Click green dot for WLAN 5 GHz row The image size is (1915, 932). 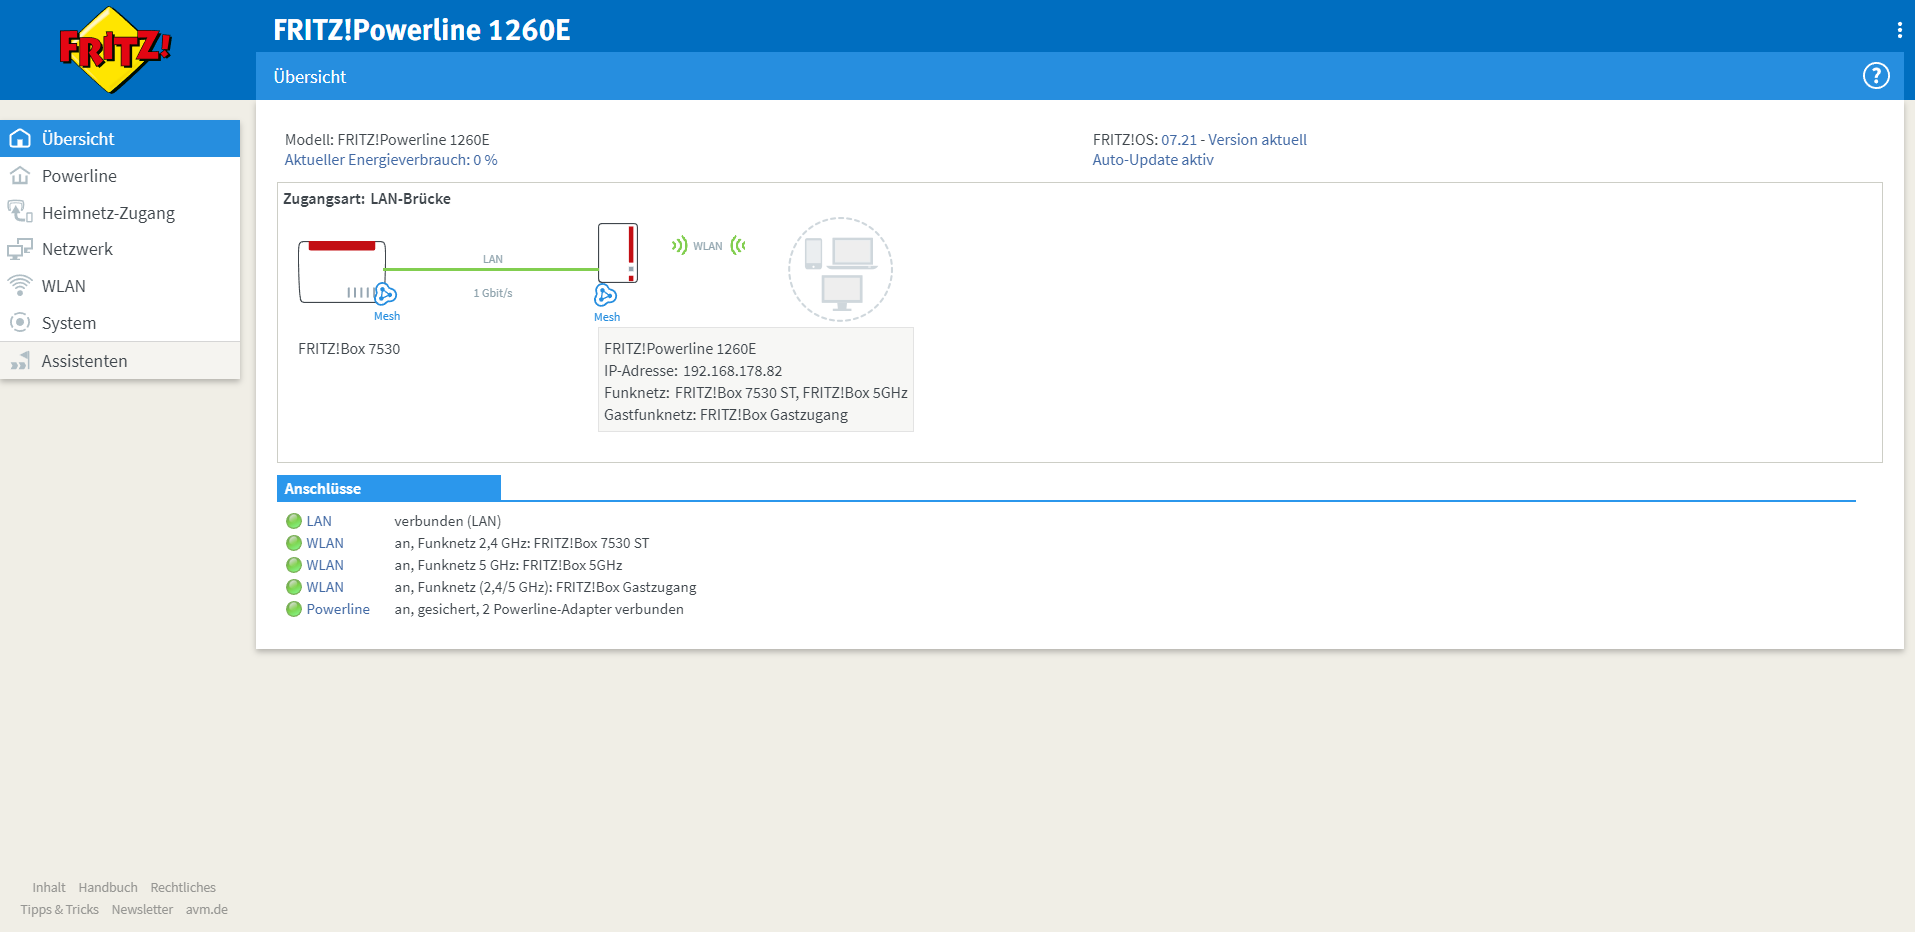[294, 565]
